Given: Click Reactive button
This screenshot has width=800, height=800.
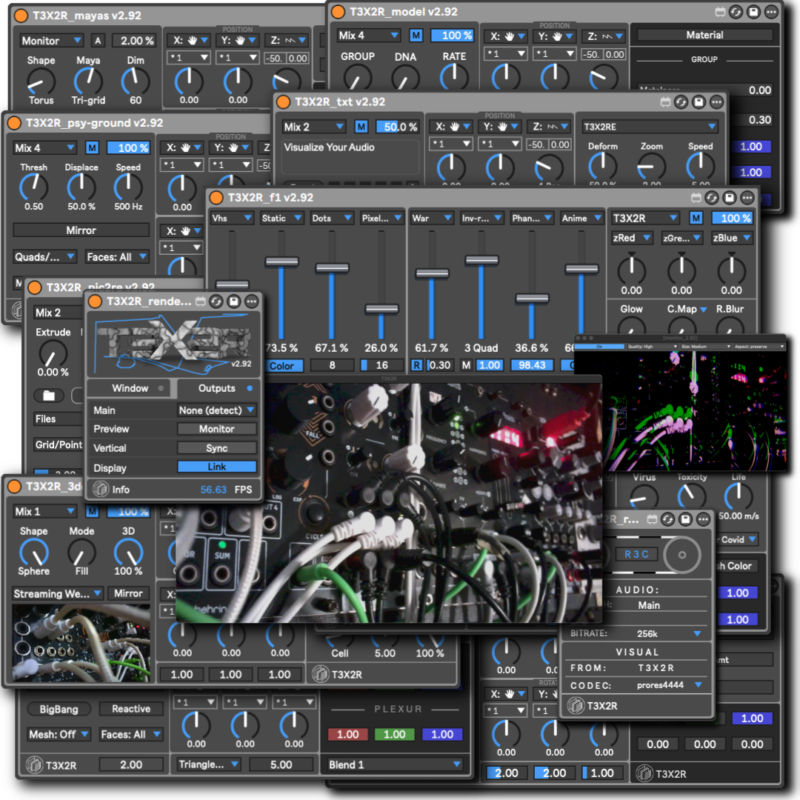Looking at the screenshot, I should tap(131, 709).
